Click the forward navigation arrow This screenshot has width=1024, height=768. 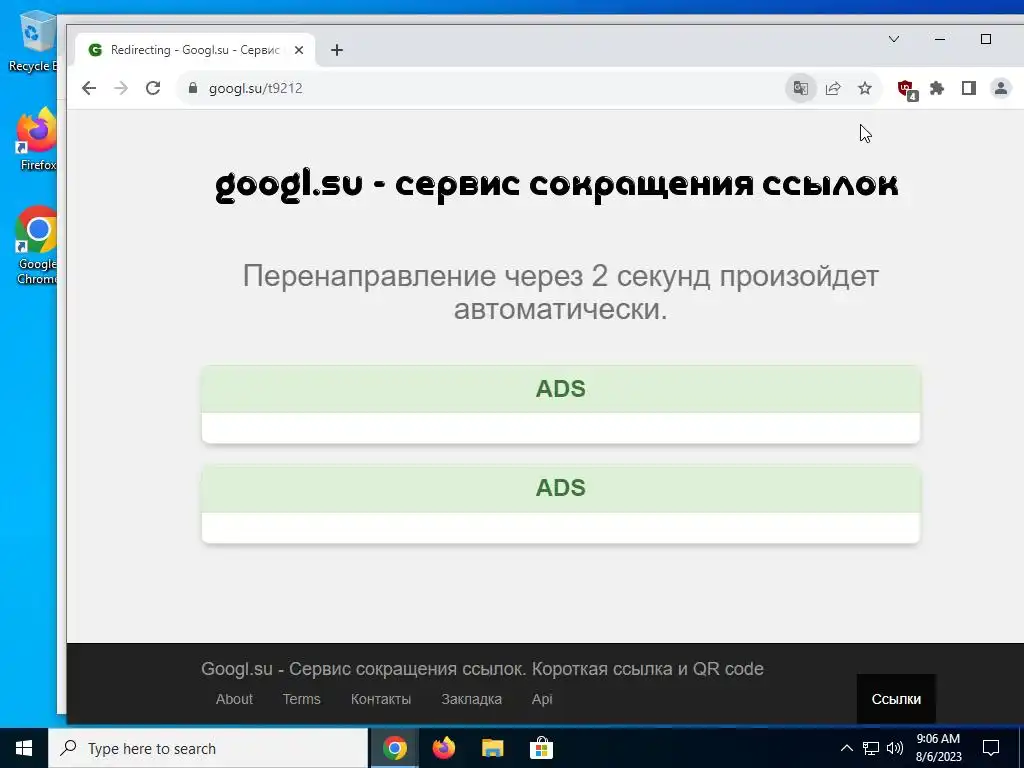121,88
